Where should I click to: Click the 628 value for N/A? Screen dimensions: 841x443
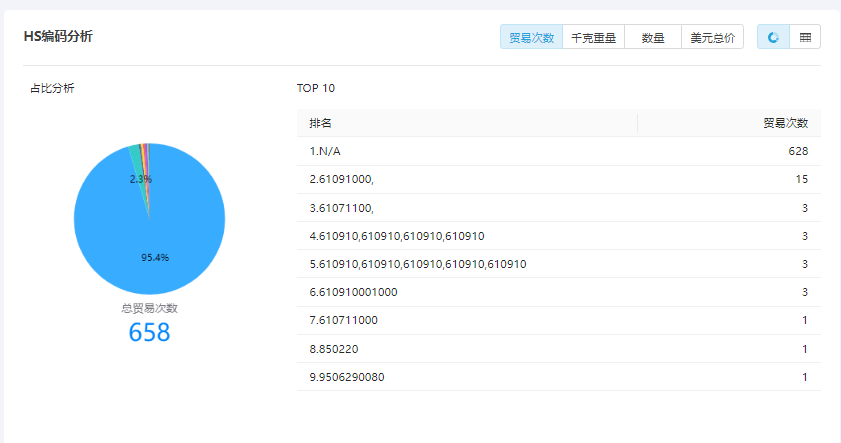click(797, 151)
